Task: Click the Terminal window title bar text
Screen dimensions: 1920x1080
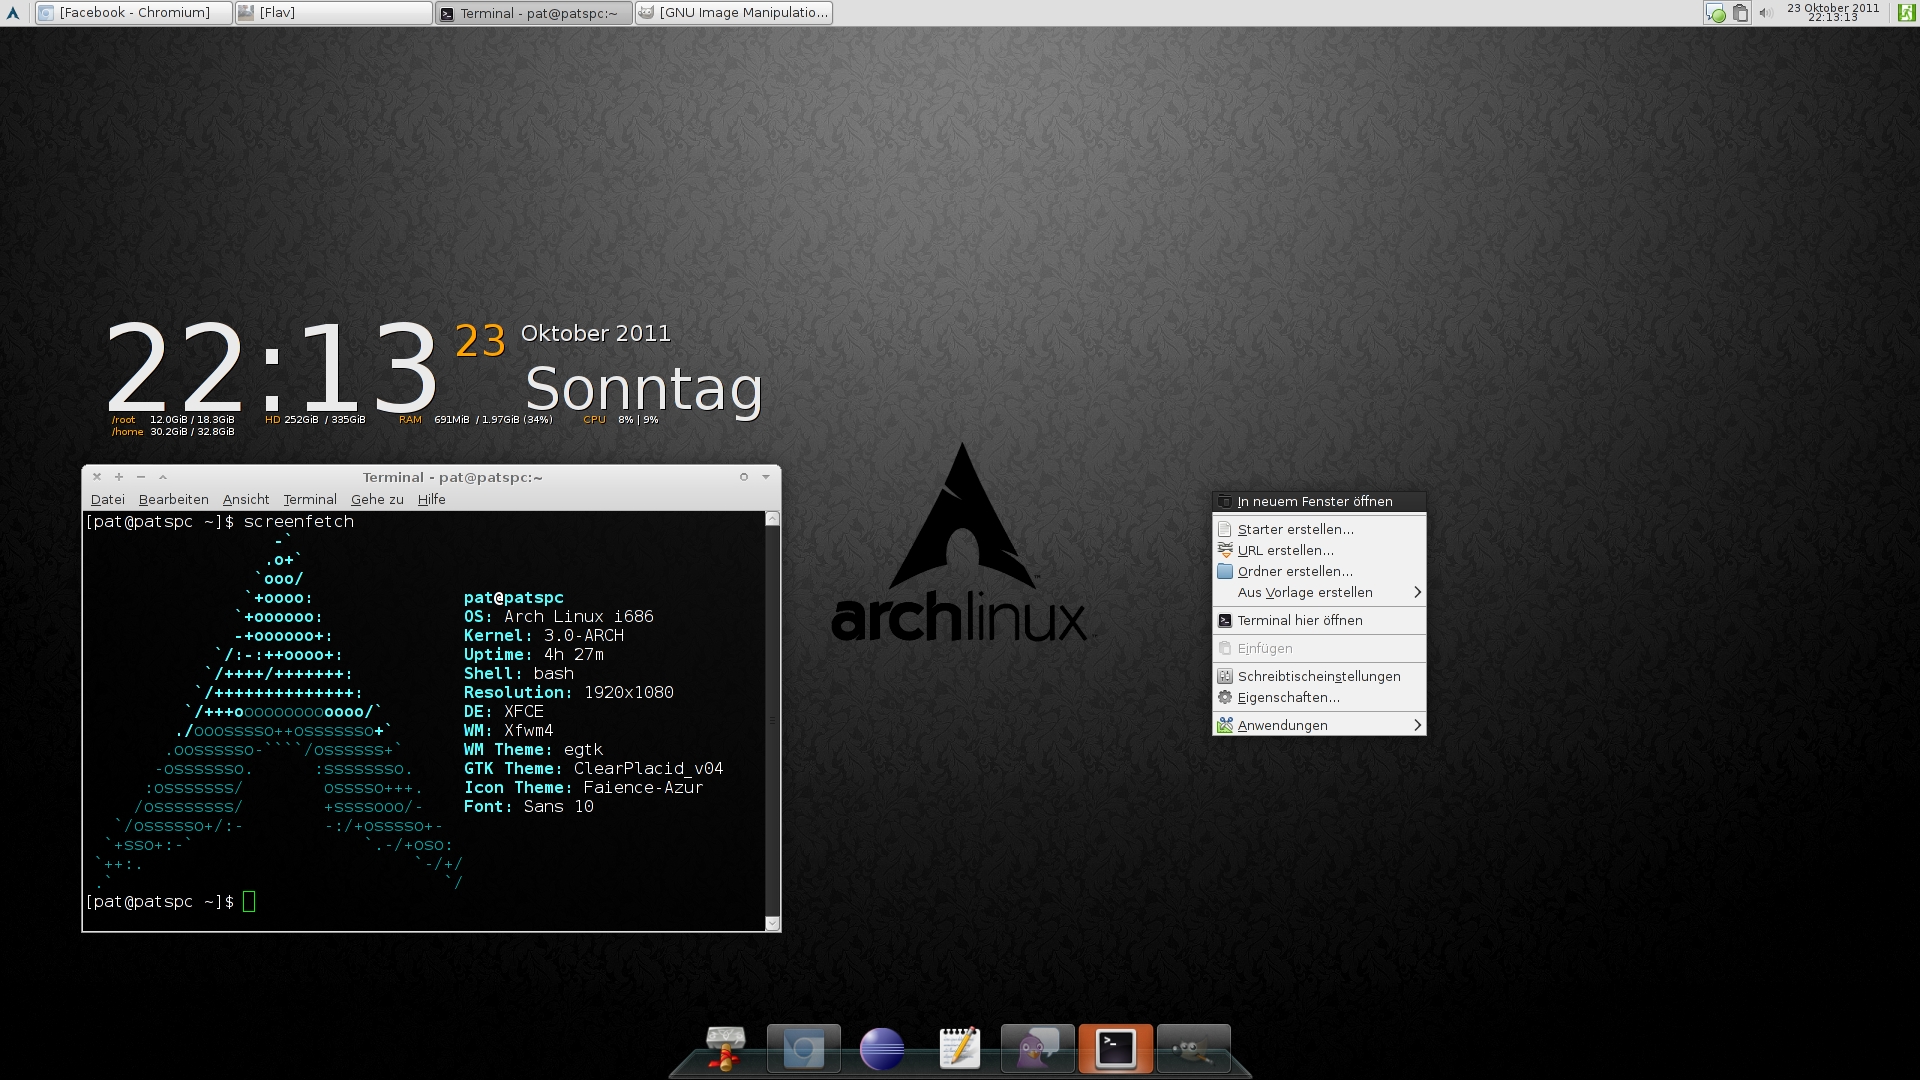Action: 452,478
